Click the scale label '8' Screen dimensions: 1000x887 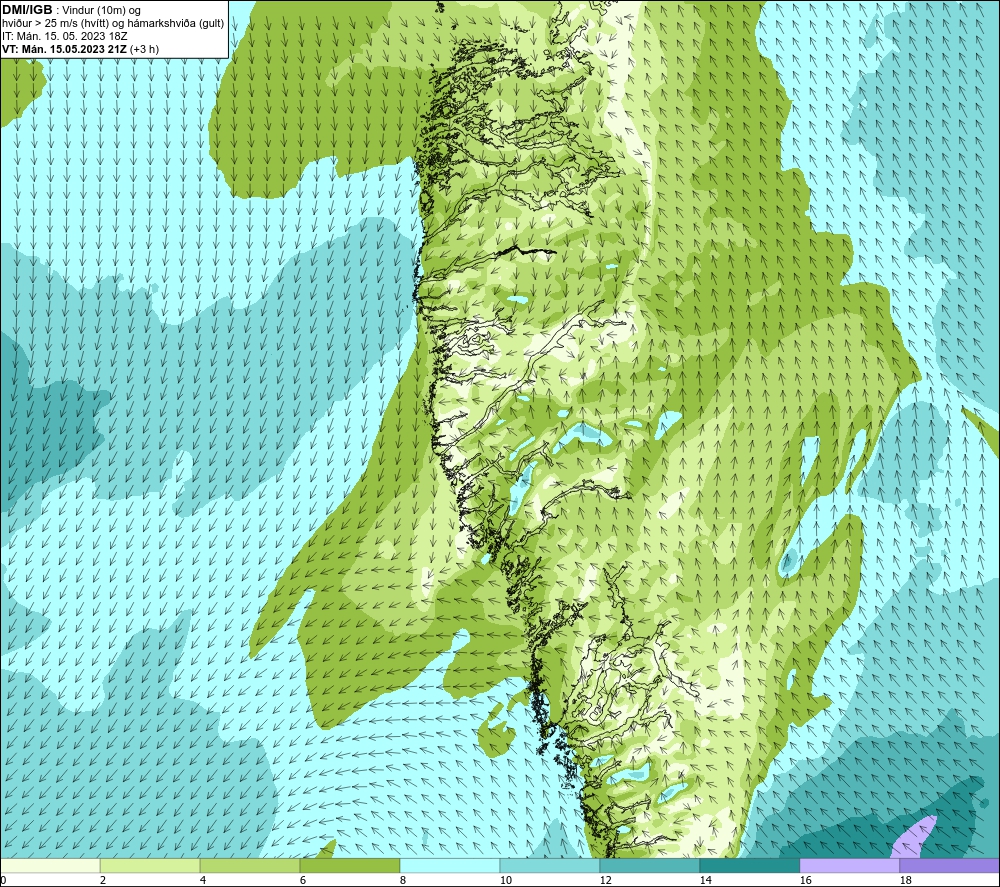[402, 881]
